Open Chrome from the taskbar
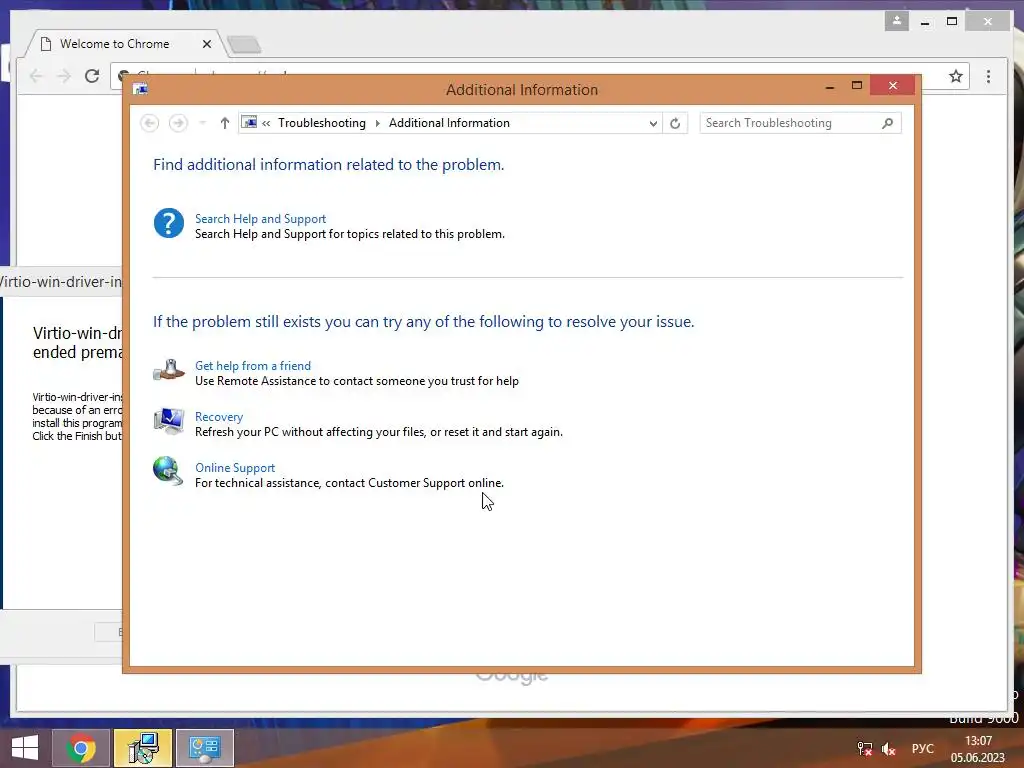 click(x=81, y=748)
